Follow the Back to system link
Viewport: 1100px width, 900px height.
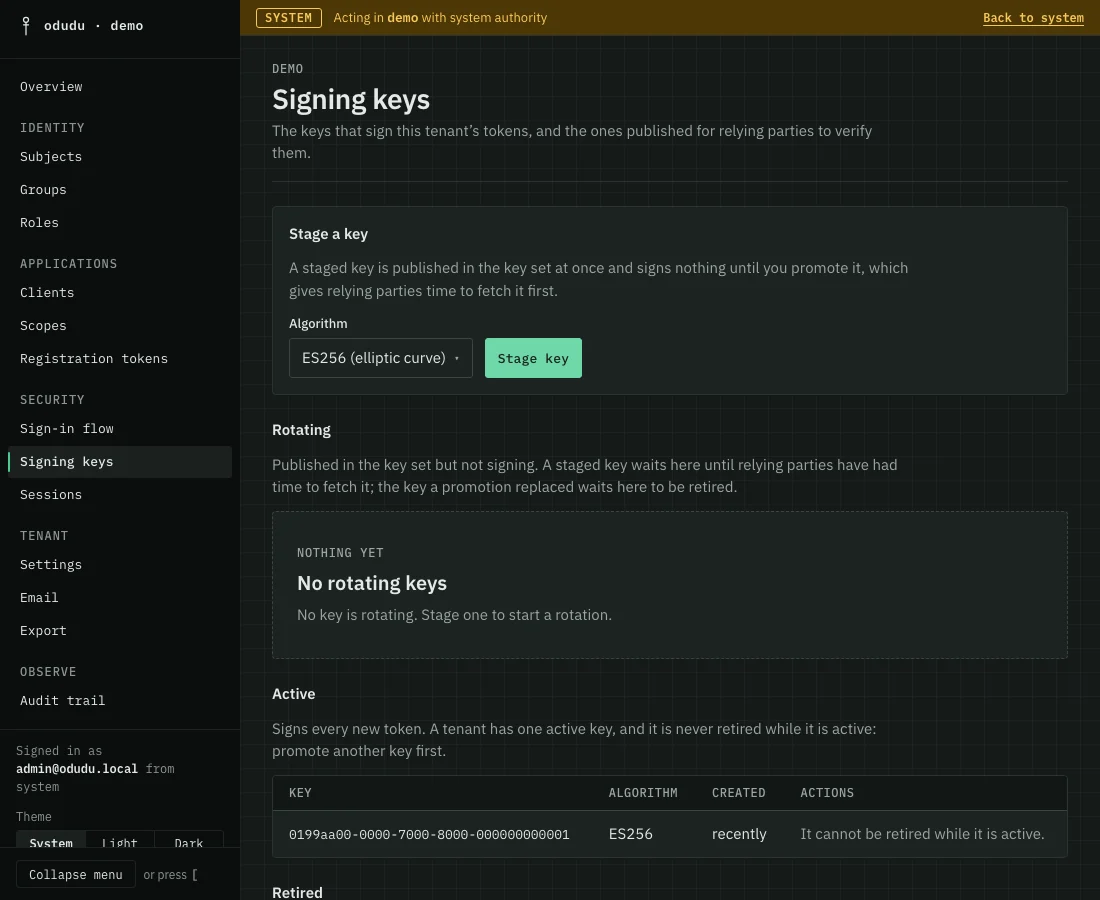coord(1033,18)
